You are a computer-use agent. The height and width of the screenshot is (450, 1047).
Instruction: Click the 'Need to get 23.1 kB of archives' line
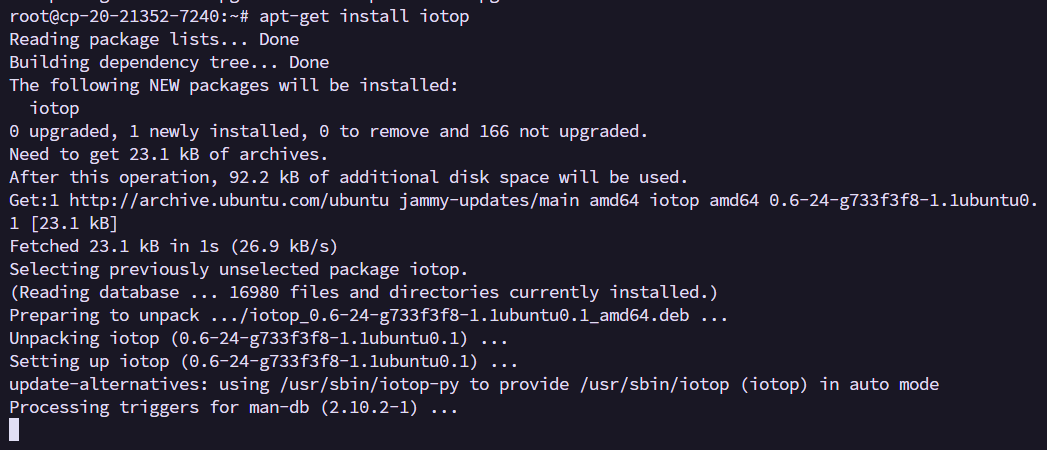(x=169, y=155)
